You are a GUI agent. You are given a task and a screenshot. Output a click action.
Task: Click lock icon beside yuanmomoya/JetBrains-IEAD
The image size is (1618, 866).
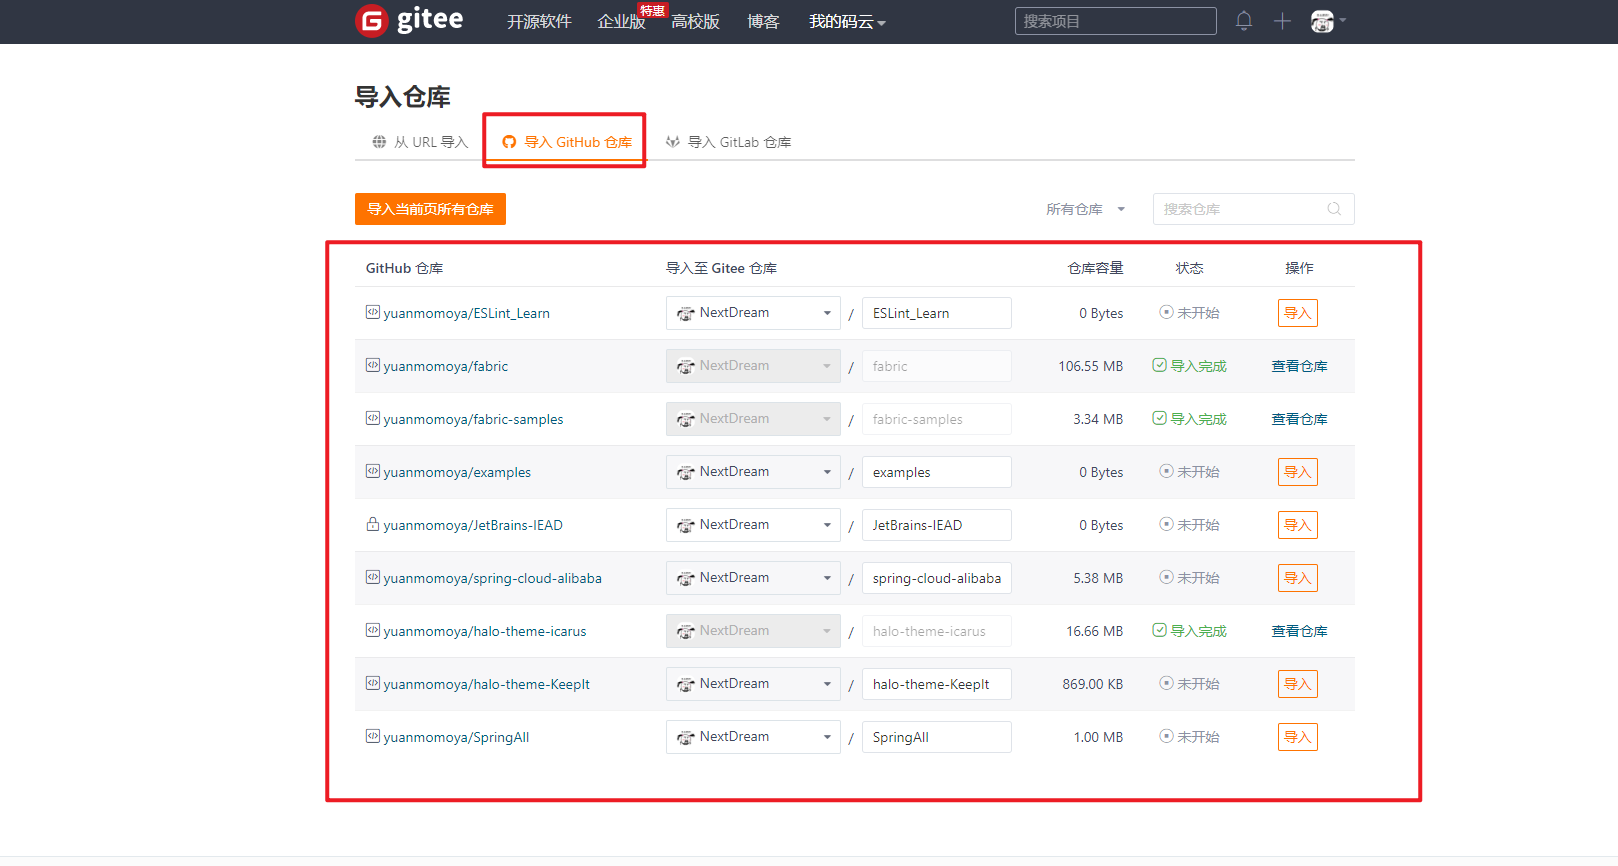tap(373, 524)
